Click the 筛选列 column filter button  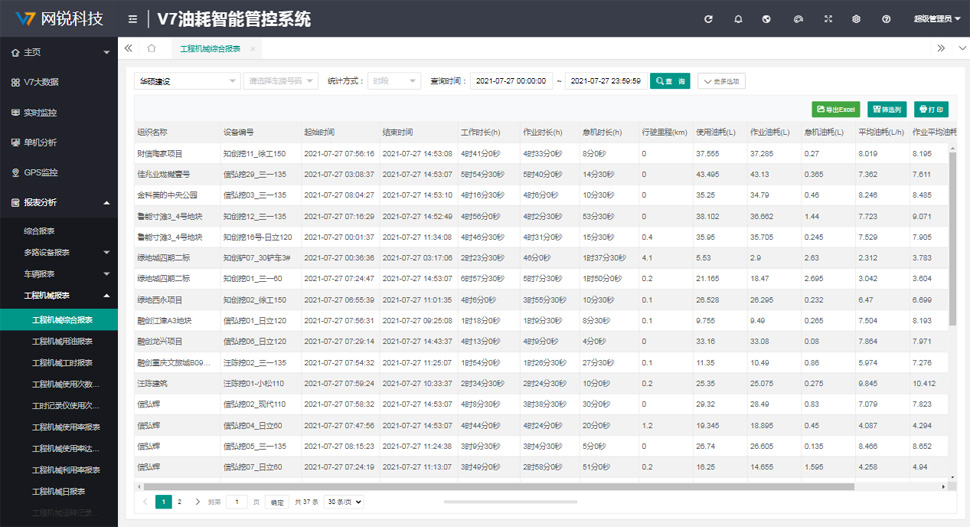887,109
